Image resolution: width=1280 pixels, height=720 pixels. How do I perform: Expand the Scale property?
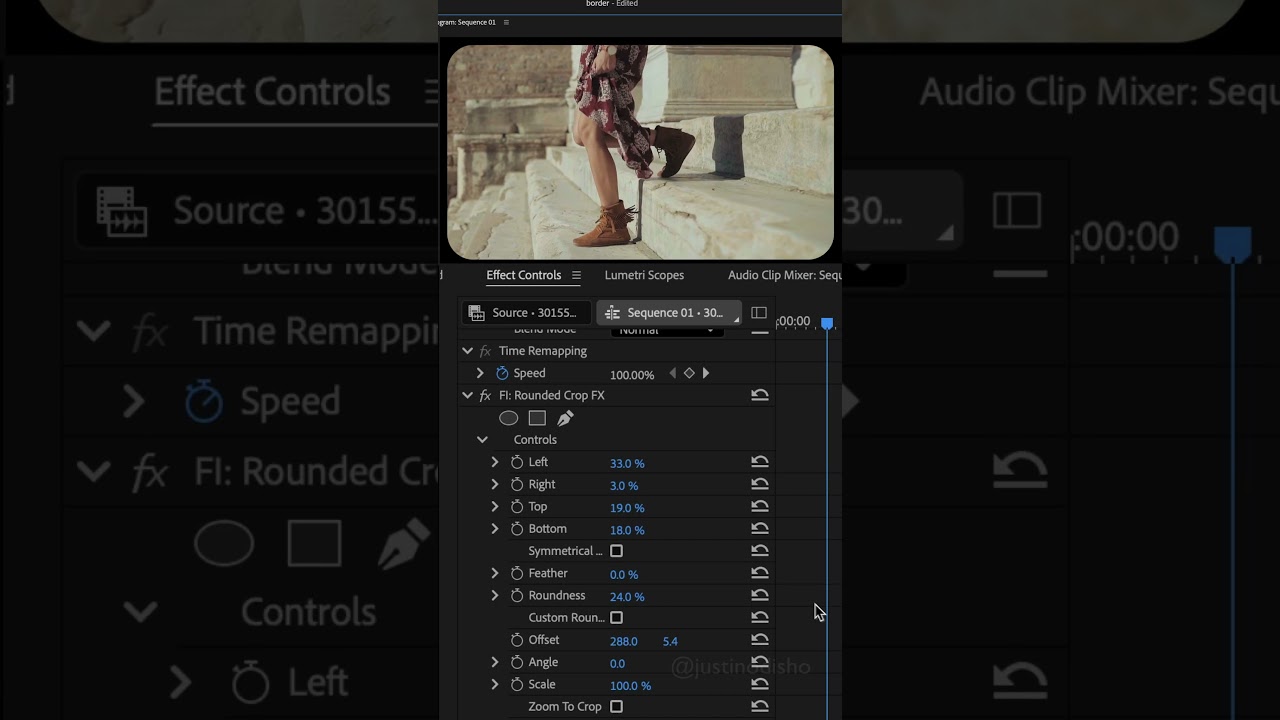494,684
